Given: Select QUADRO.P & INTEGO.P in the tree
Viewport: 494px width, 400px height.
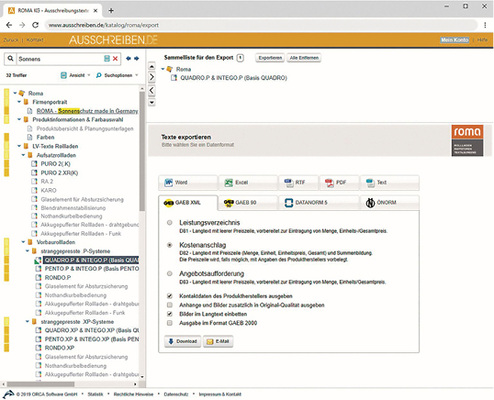Looking at the screenshot, I should pos(92,260).
